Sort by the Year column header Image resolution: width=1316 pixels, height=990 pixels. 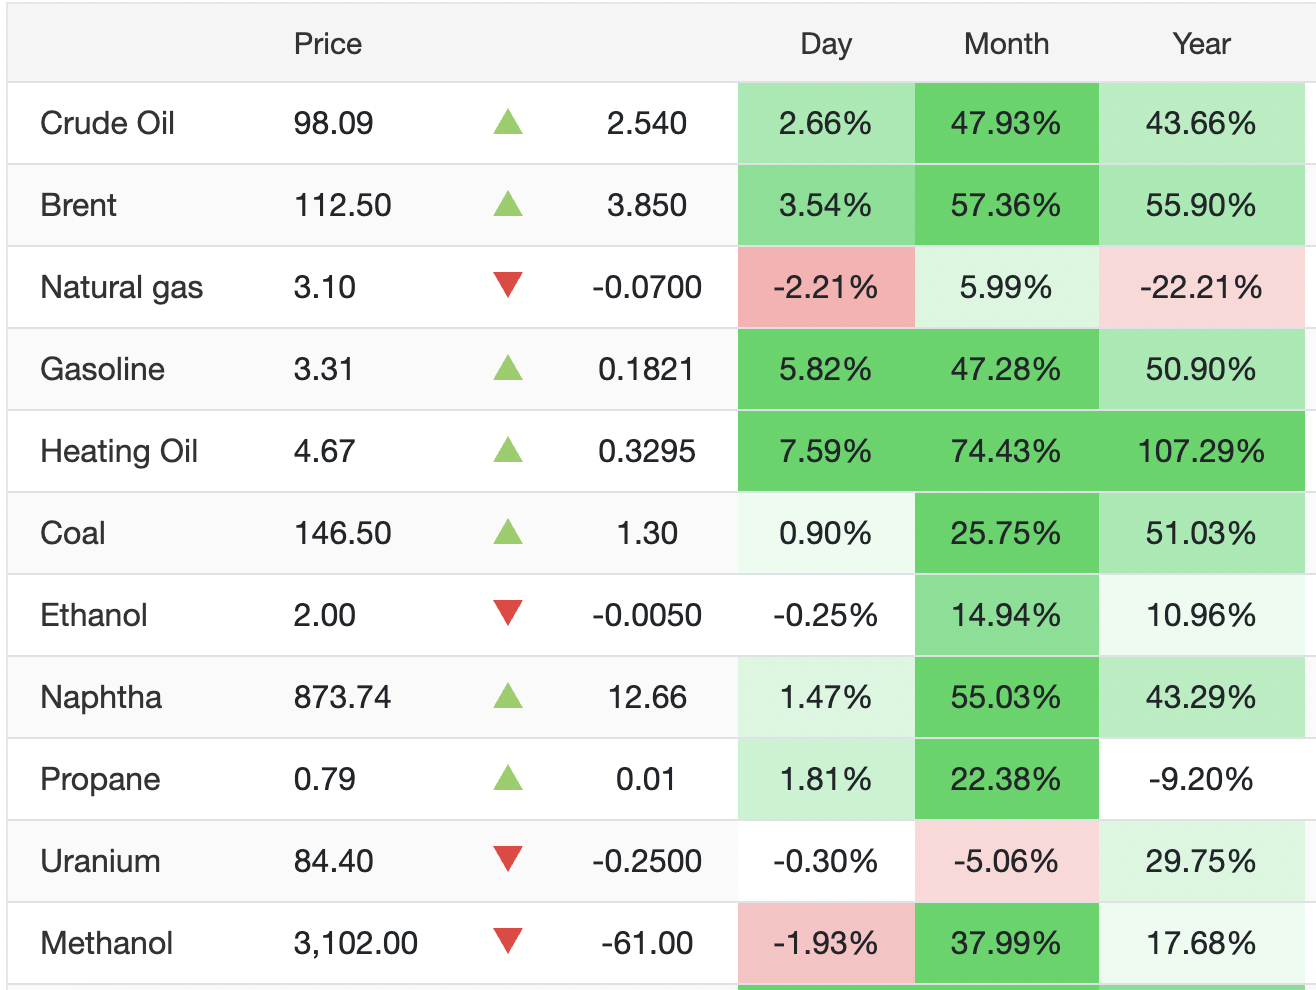pyautogui.click(x=1201, y=44)
